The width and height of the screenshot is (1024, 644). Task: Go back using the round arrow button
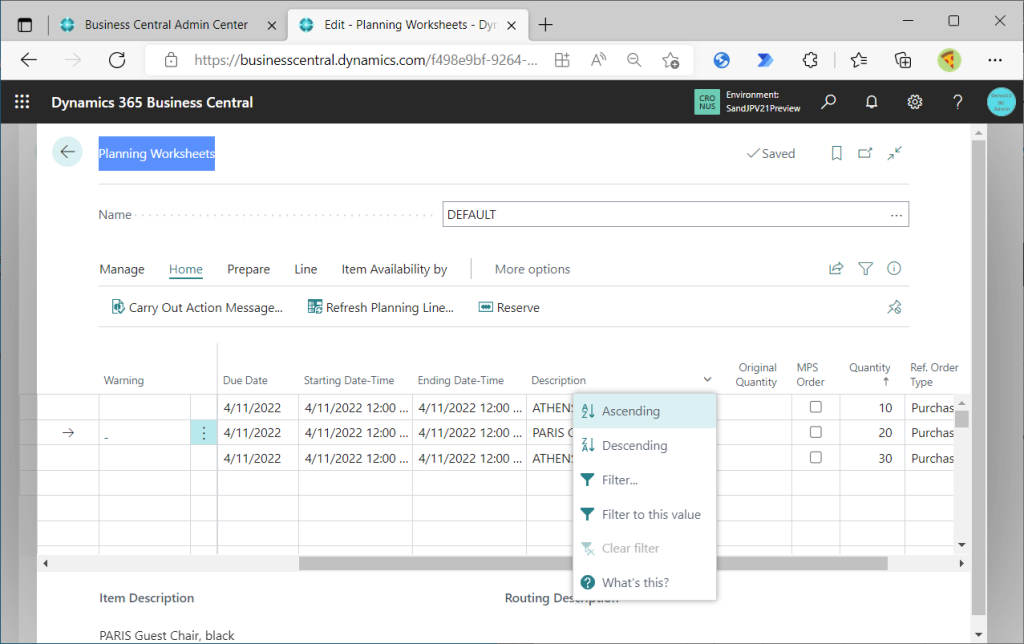67,152
